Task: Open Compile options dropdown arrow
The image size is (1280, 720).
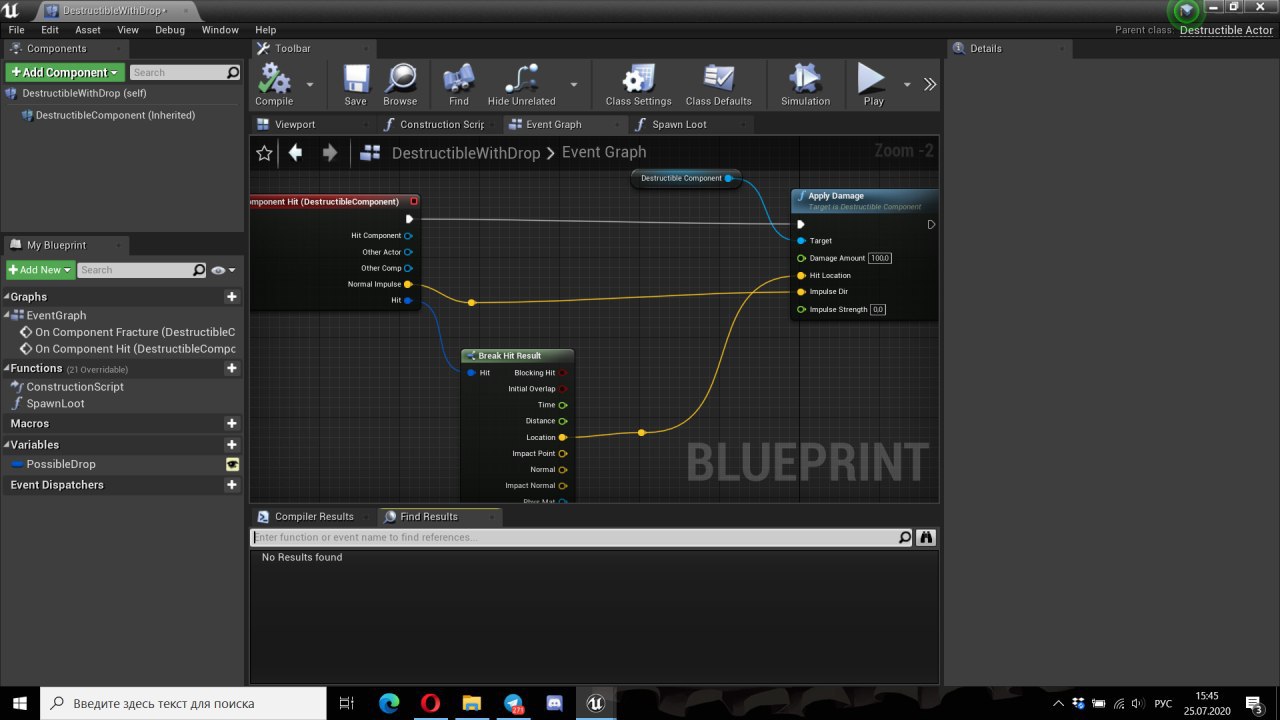Action: coord(310,85)
